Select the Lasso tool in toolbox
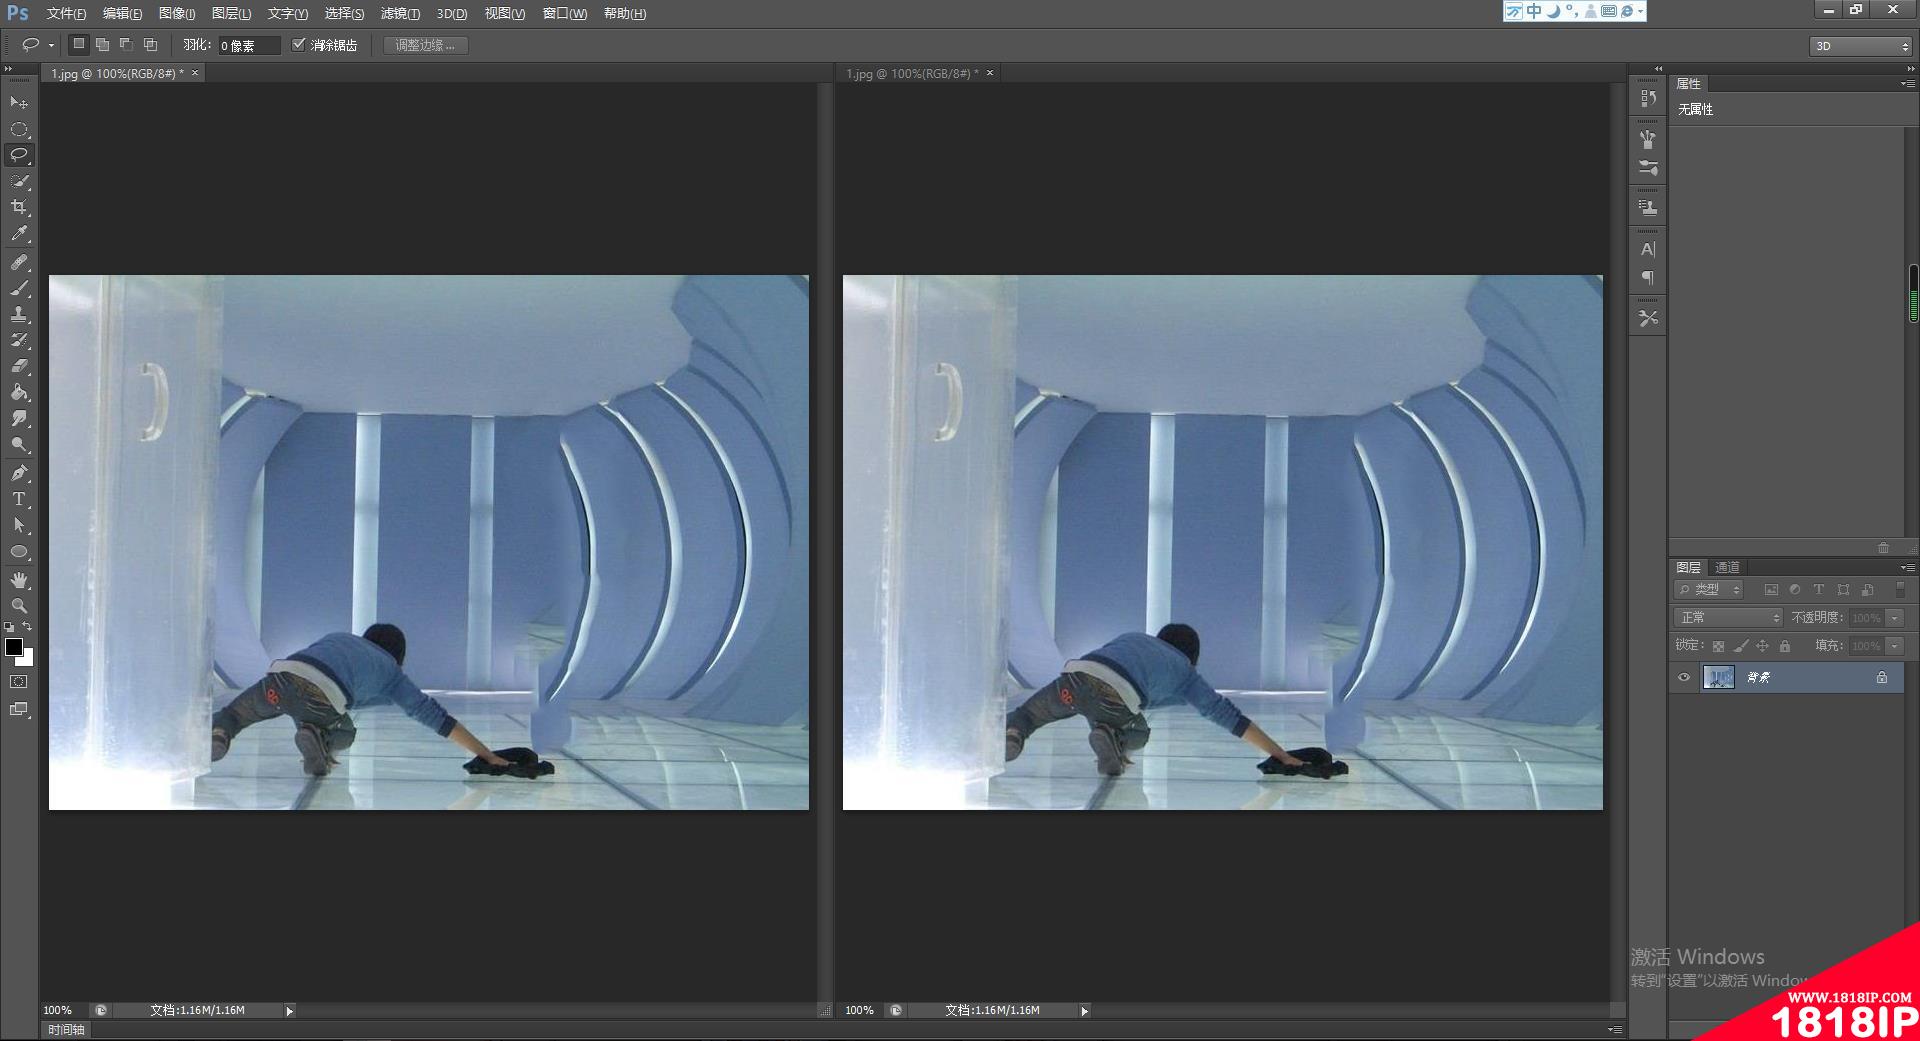This screenshot has width=1920, height=1041. point(19,155)
